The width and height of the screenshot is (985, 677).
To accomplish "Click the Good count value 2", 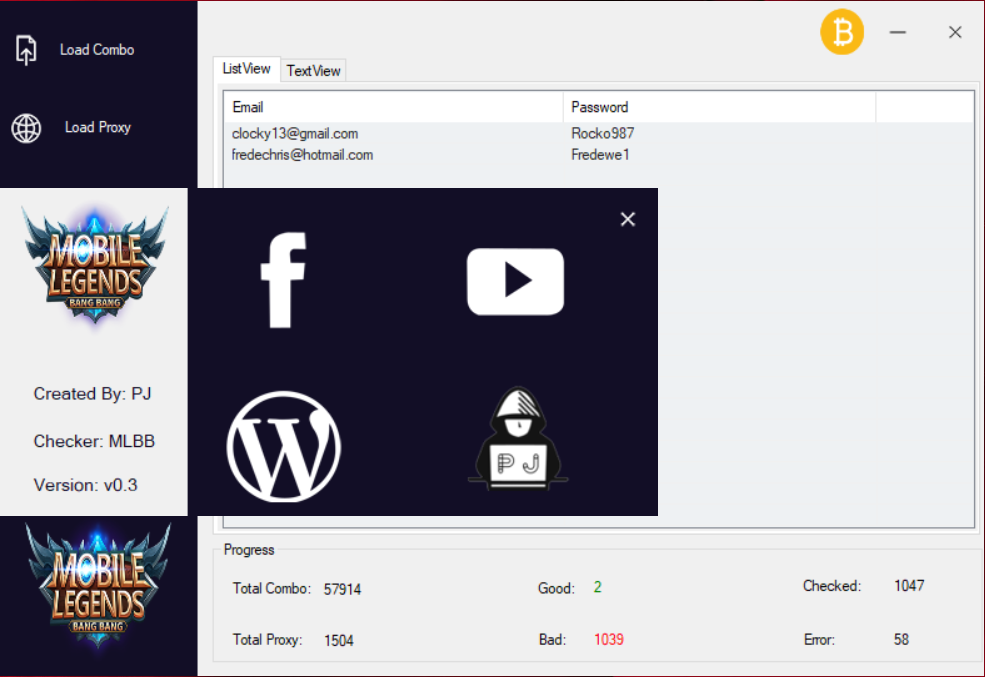I will [x=597, y=587].
